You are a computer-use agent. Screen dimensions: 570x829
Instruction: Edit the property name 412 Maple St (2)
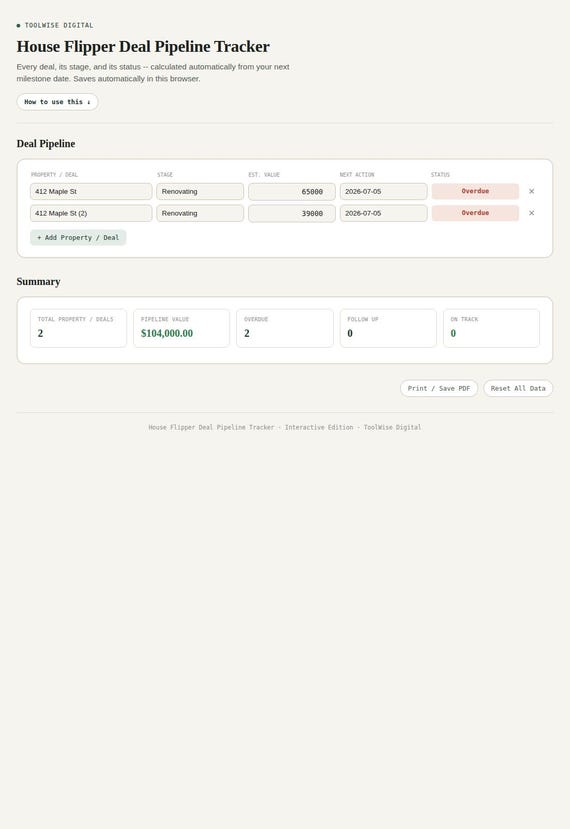91,213
